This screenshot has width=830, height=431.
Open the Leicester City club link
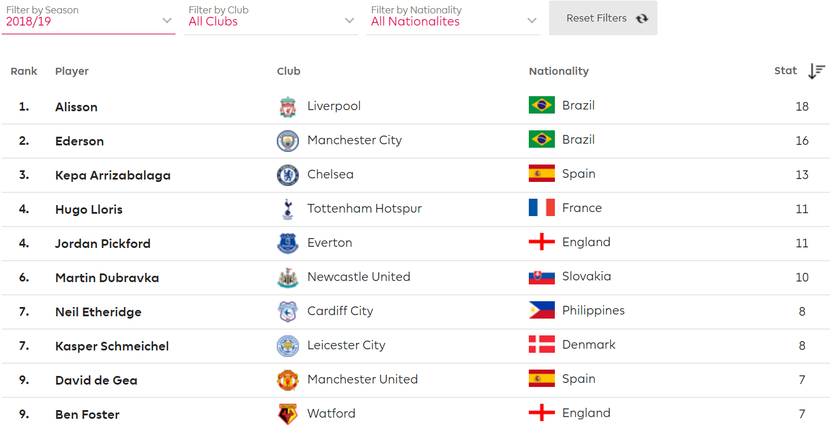pos(346,345)
